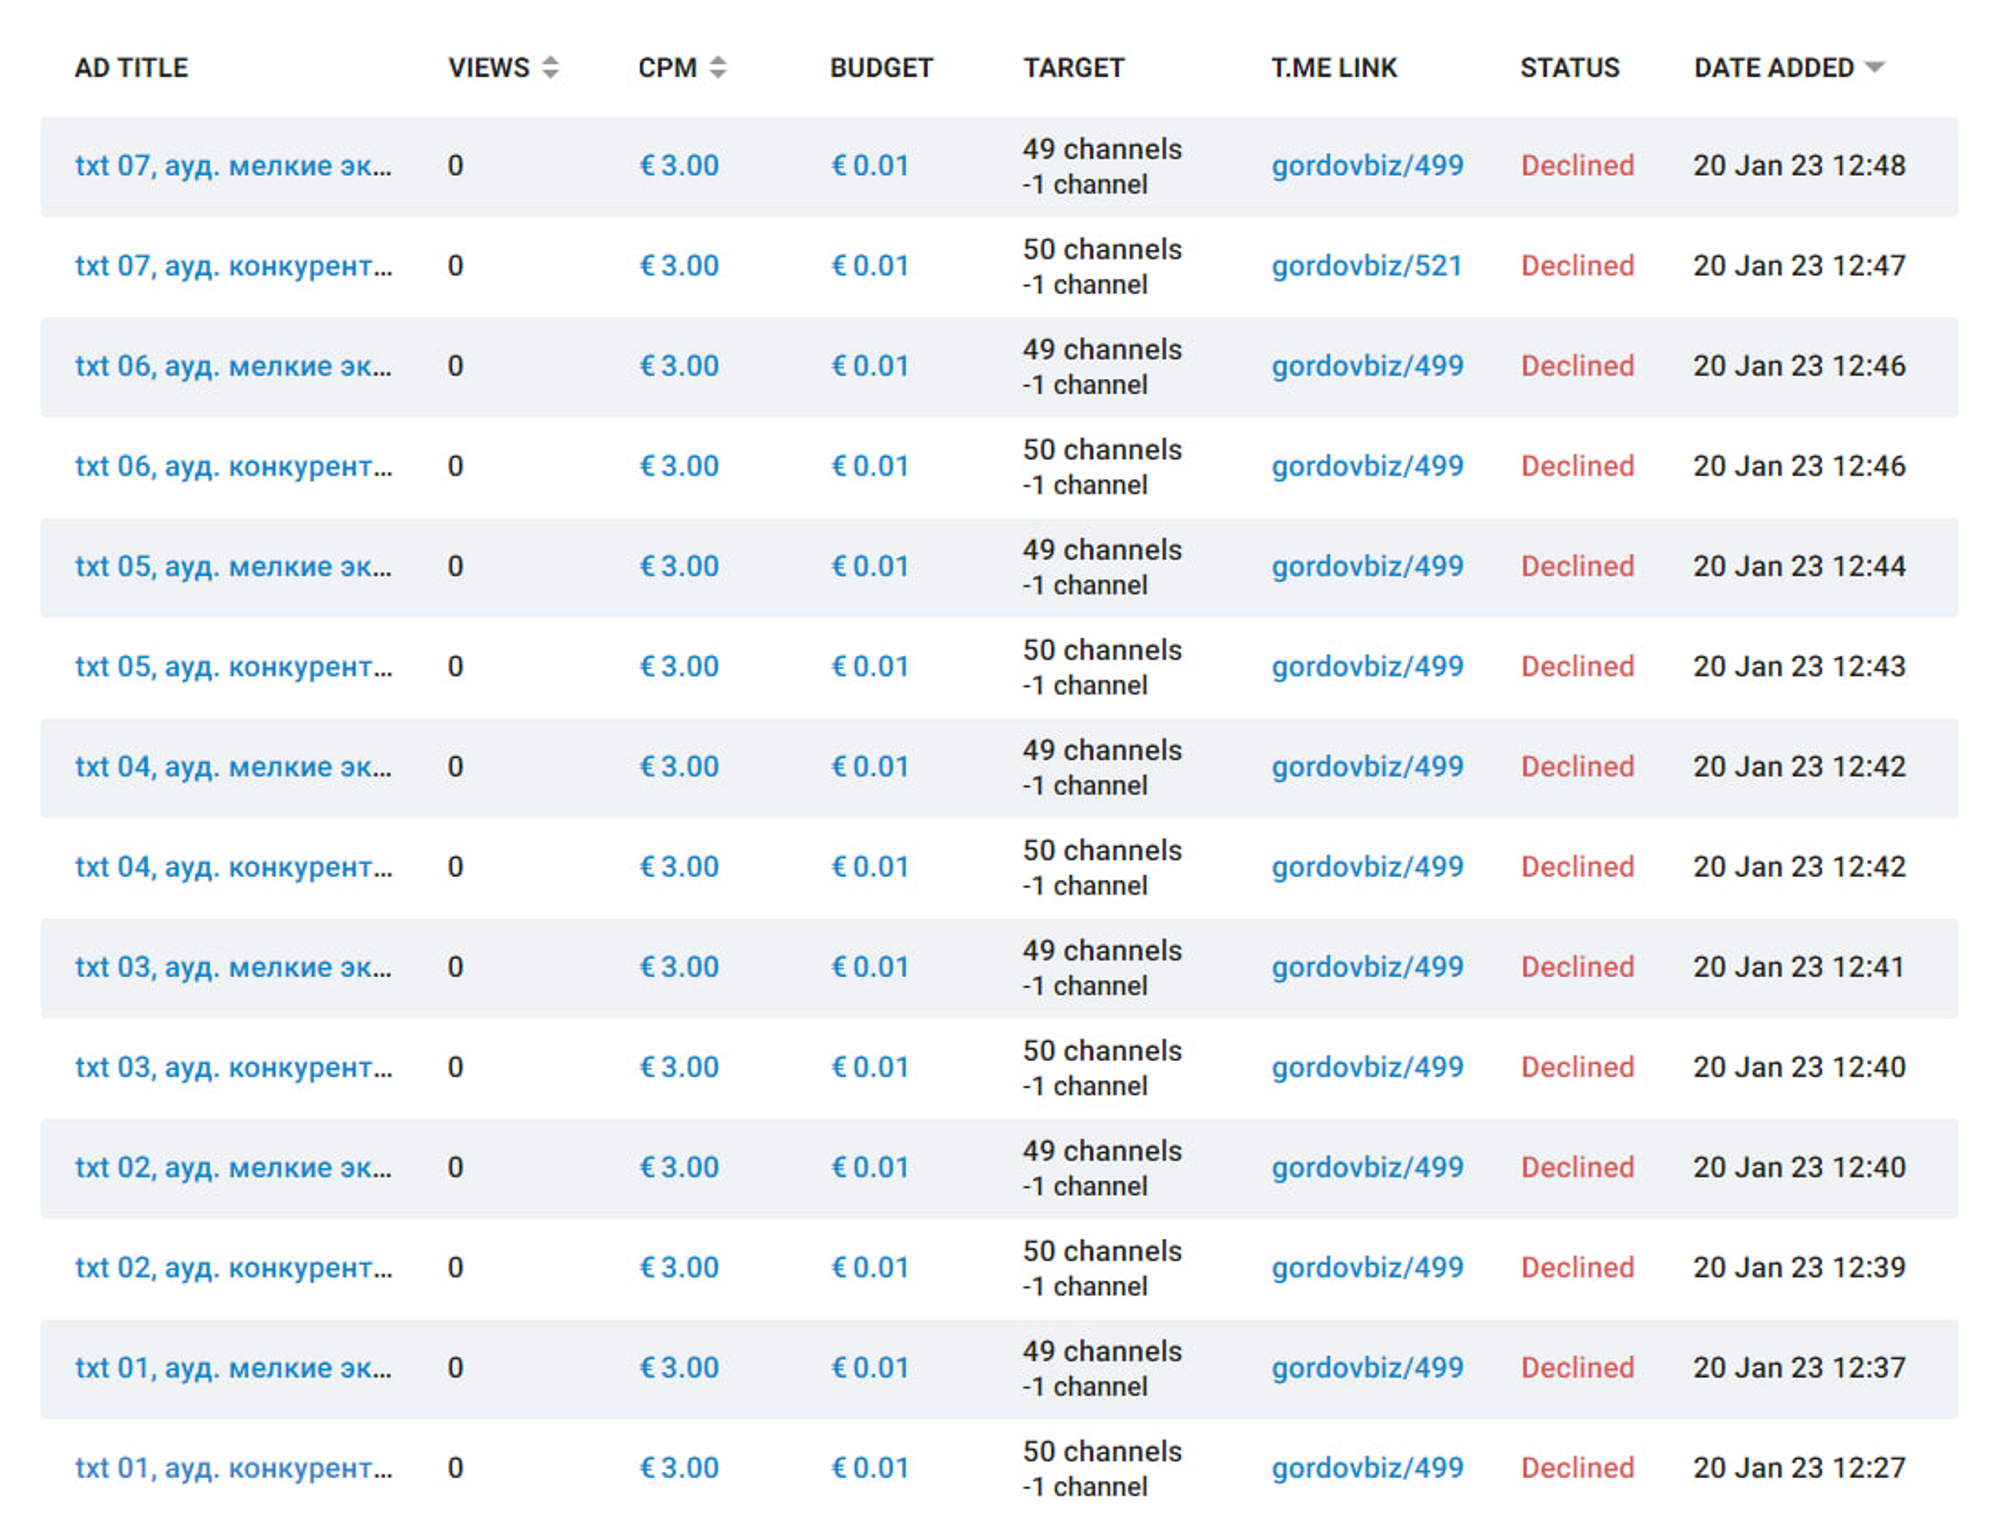Open ad 'txt 06, ауд. мелкие эк...'
This screenshot has width=2000, height=1521.
click(233, 366)
